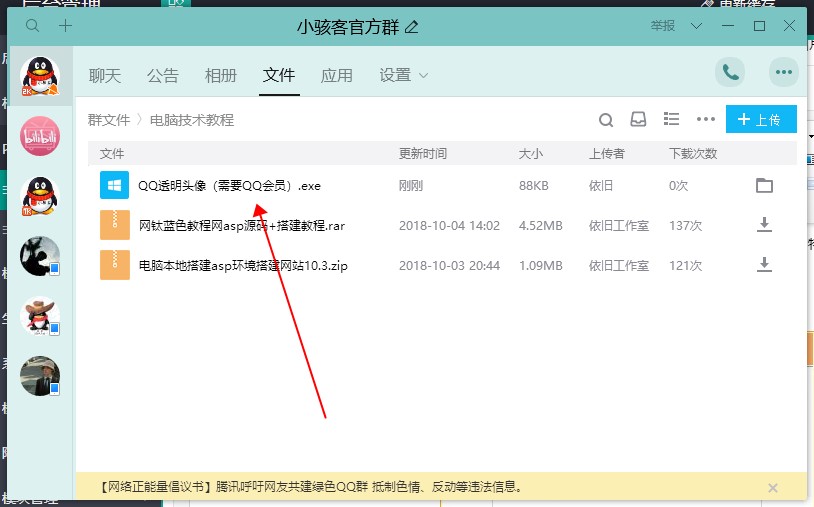The height and width of the screenshot is (507, 814).
Task: Download the 10.3.zip file
Action: (x=764, y=265)
